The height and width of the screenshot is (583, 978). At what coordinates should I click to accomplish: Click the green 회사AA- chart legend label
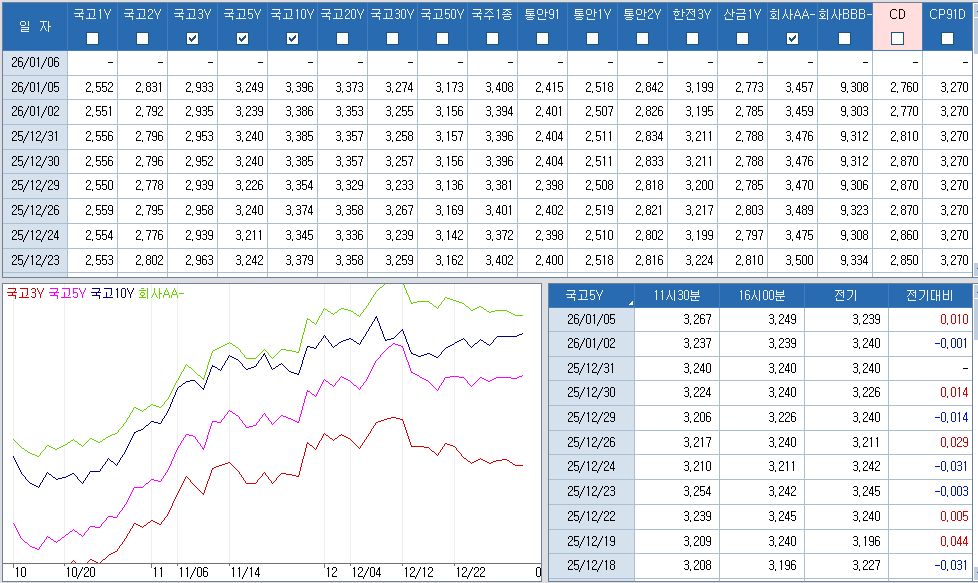coord(162,294)
